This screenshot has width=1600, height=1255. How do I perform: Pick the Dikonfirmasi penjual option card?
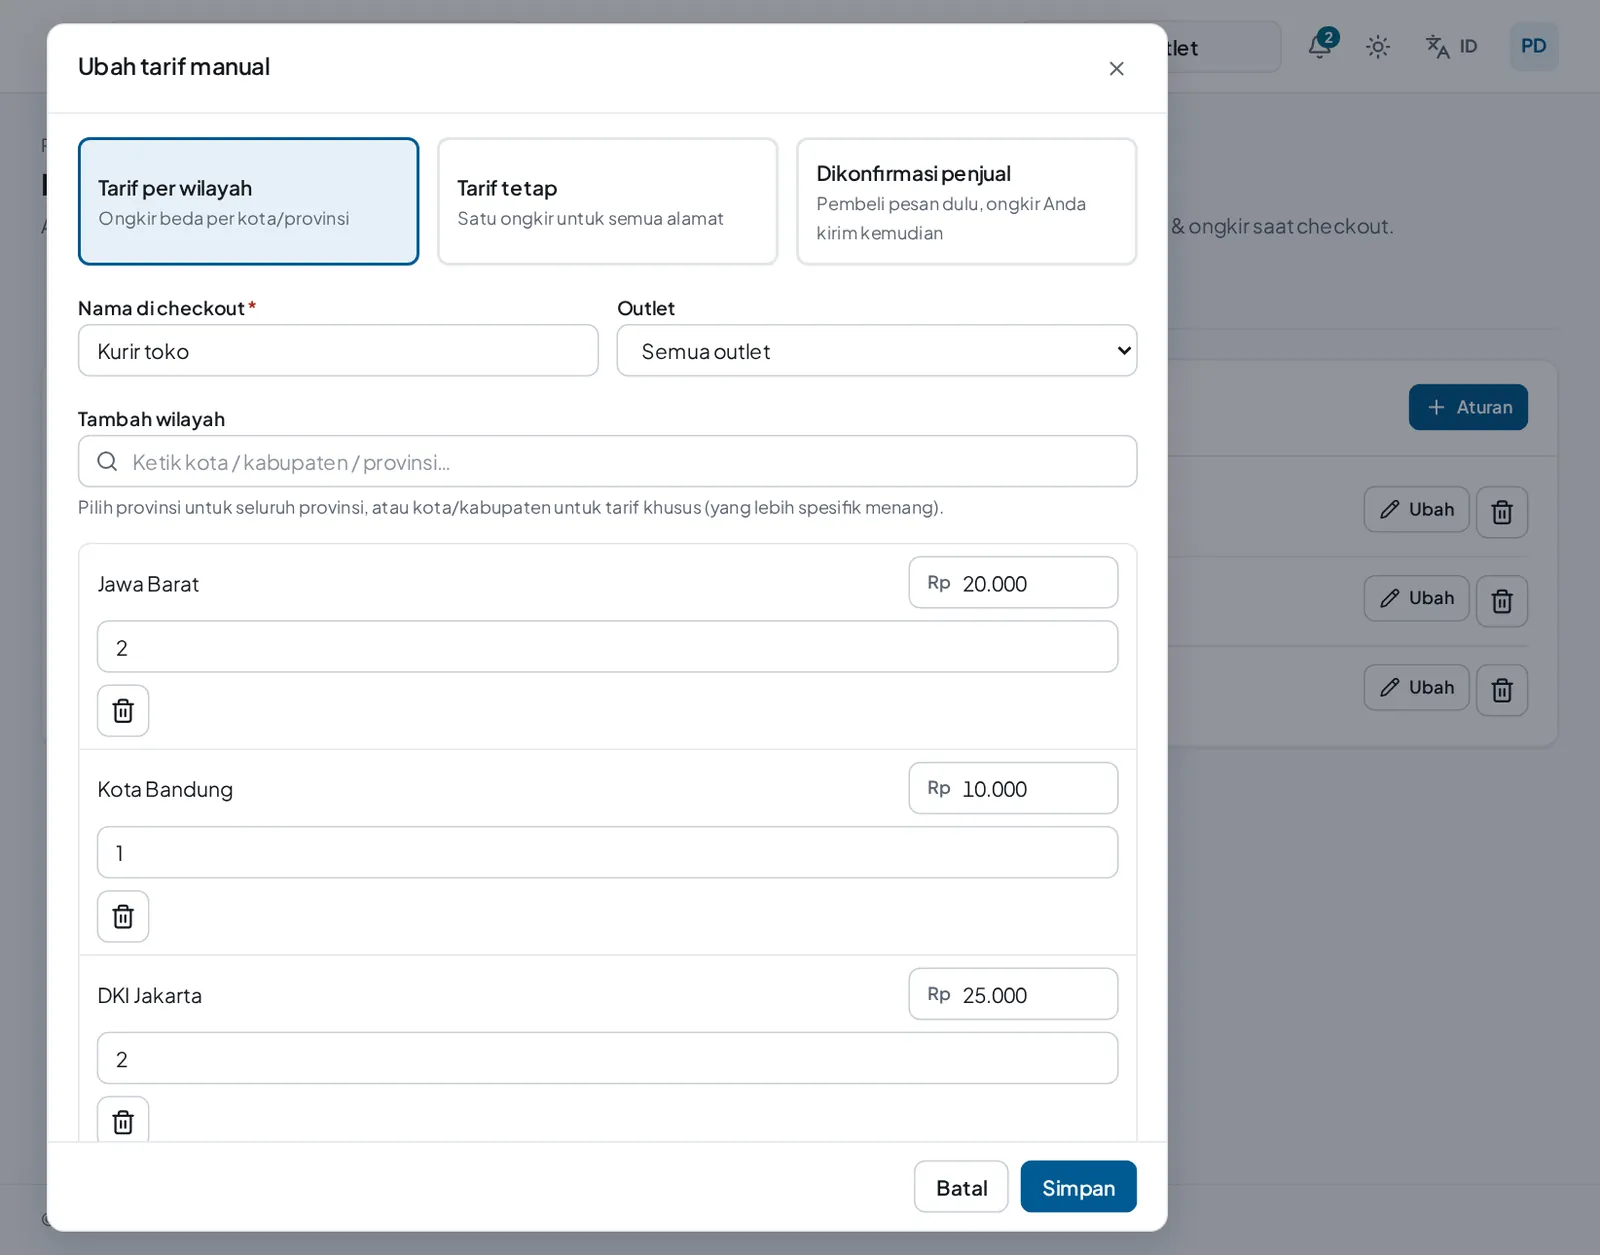[x=966, y=201]
